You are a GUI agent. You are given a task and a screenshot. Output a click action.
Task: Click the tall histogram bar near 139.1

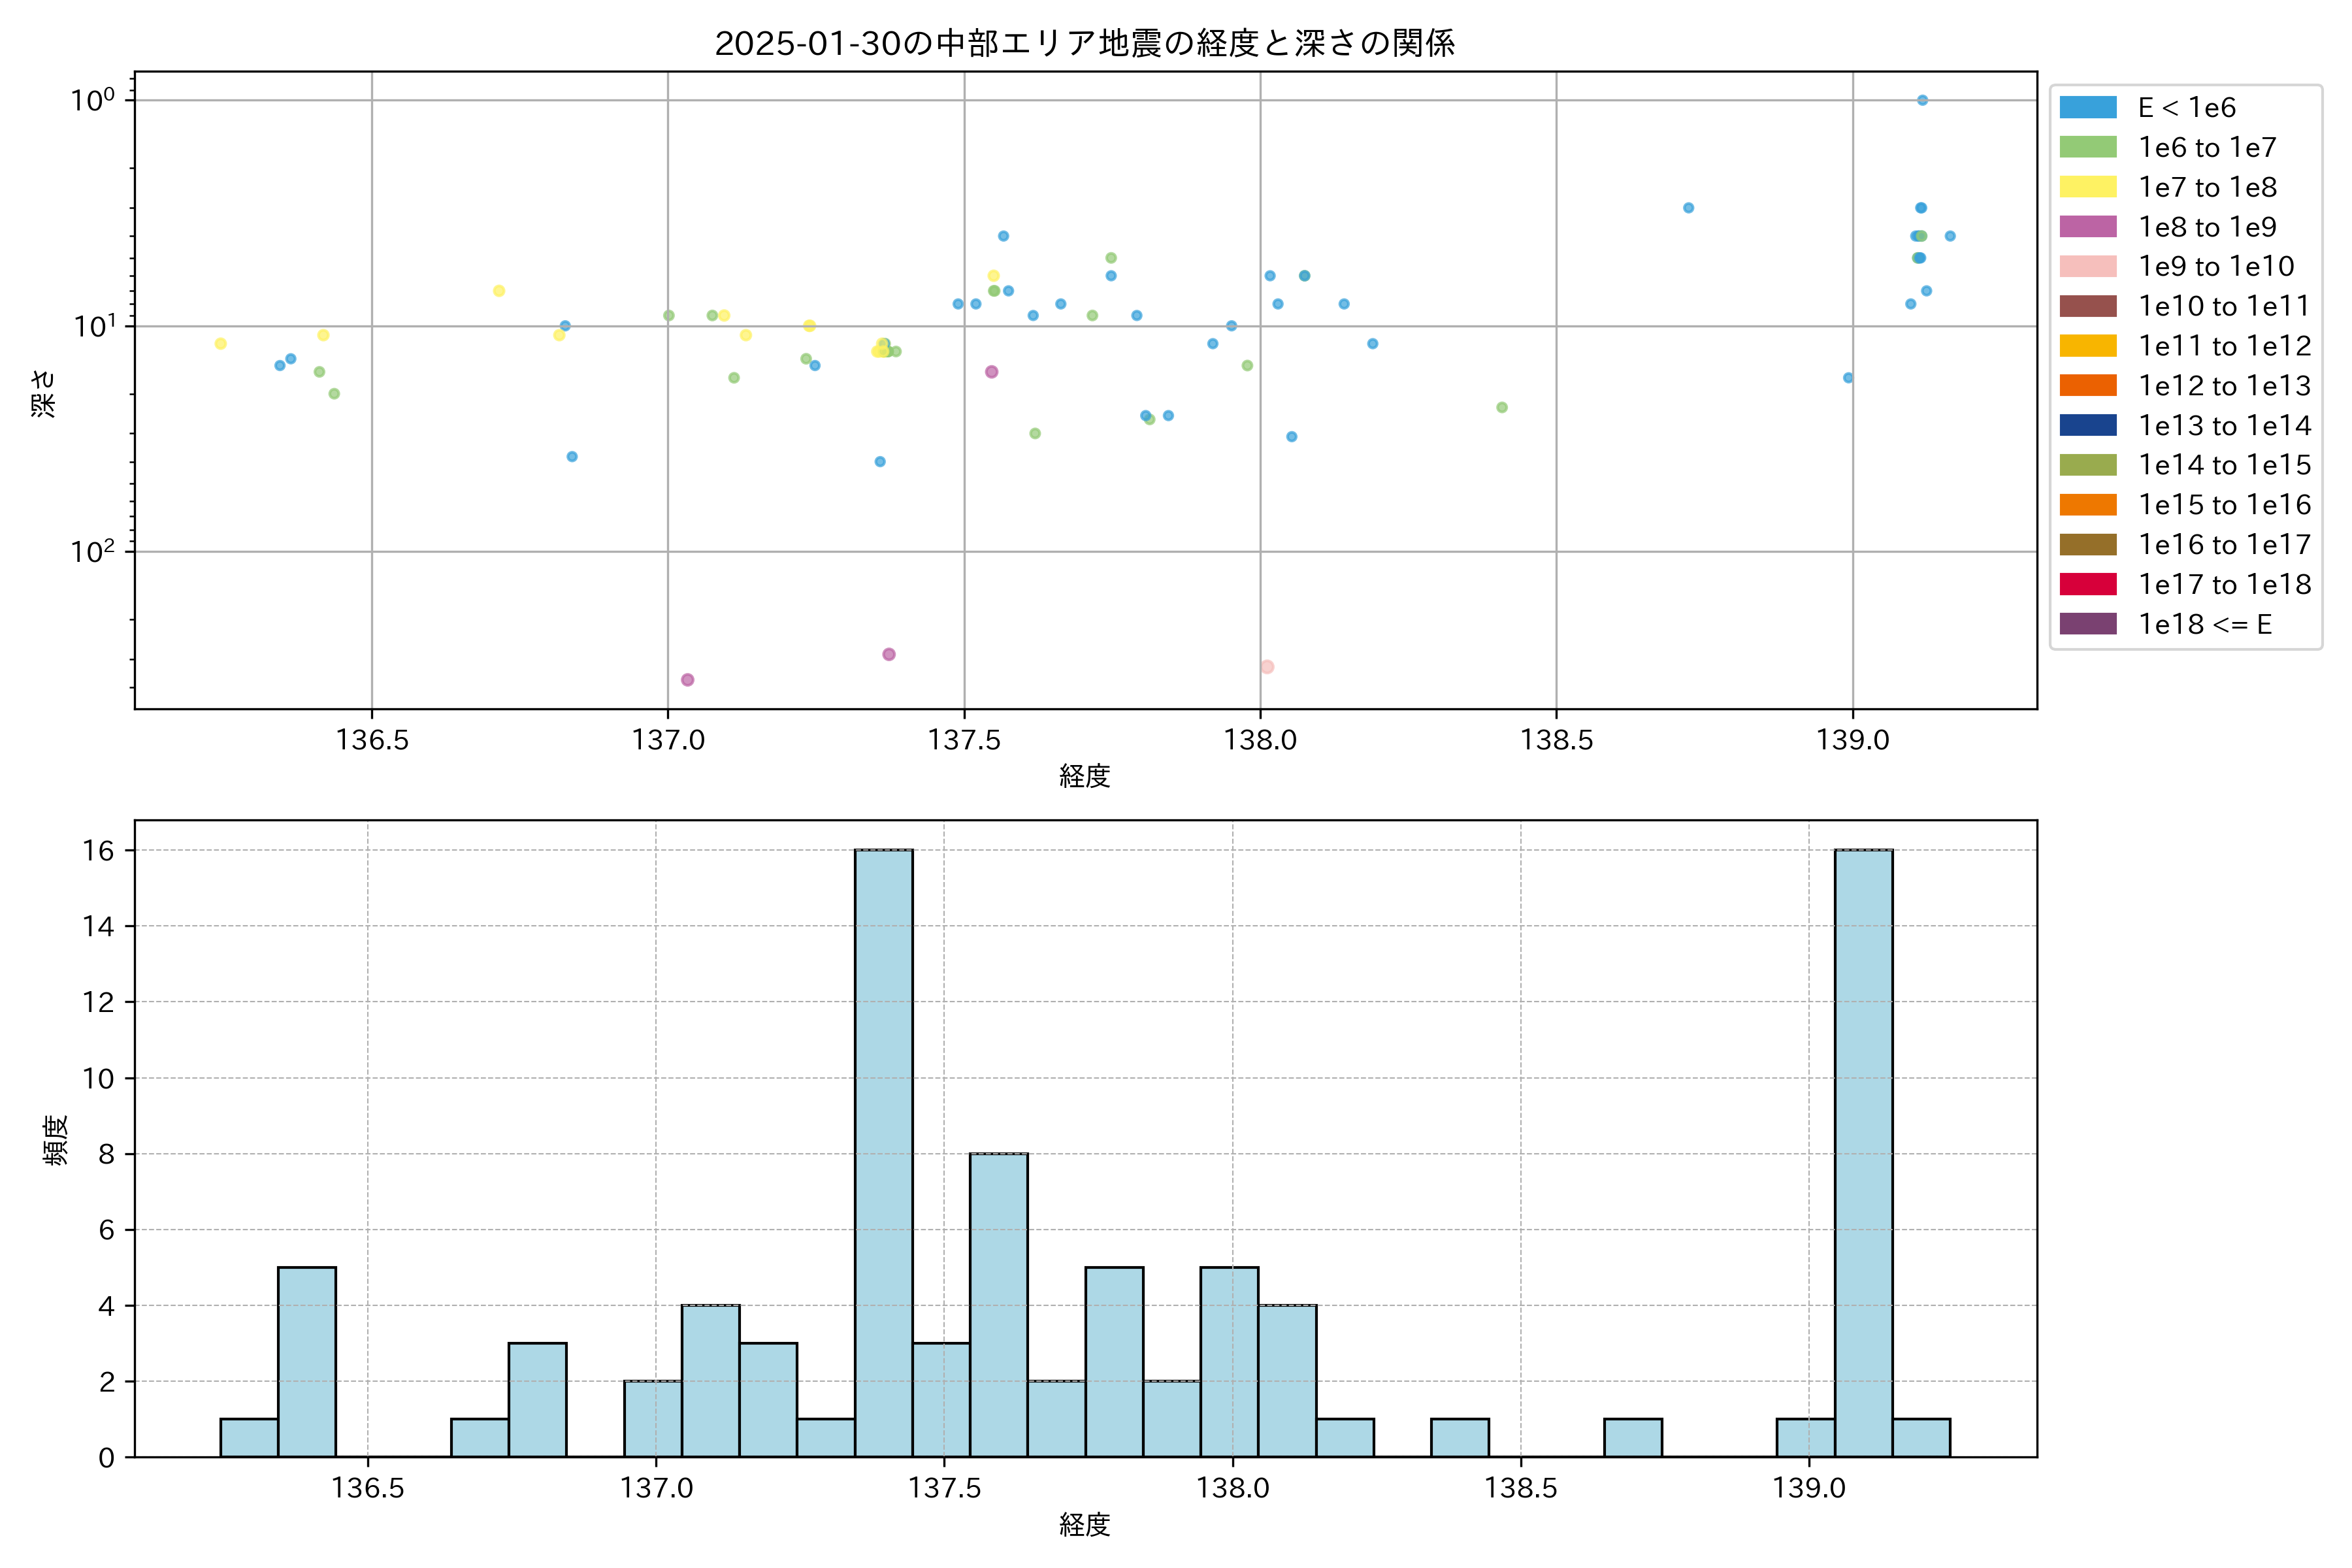pyautogui.click(x=1863, y=1152)
